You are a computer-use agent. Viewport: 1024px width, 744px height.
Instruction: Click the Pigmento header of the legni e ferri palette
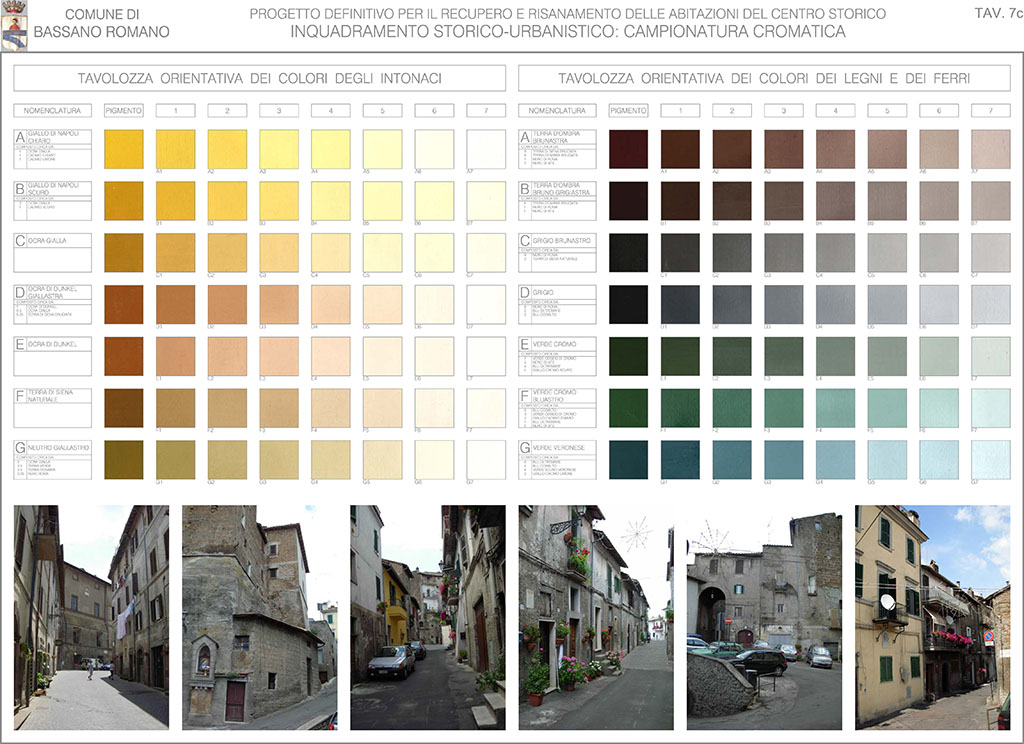click(628, 110)
